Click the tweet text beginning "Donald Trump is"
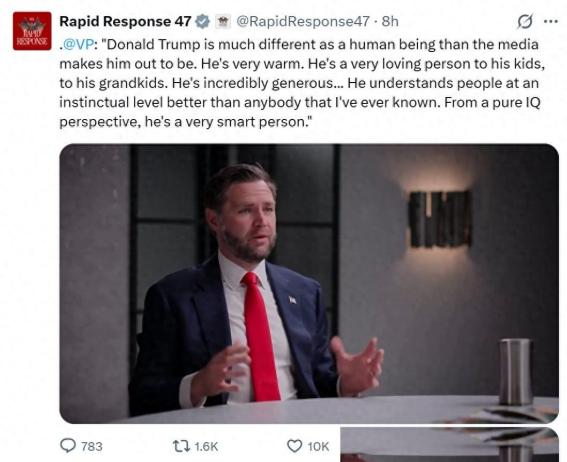 point(302,83)
